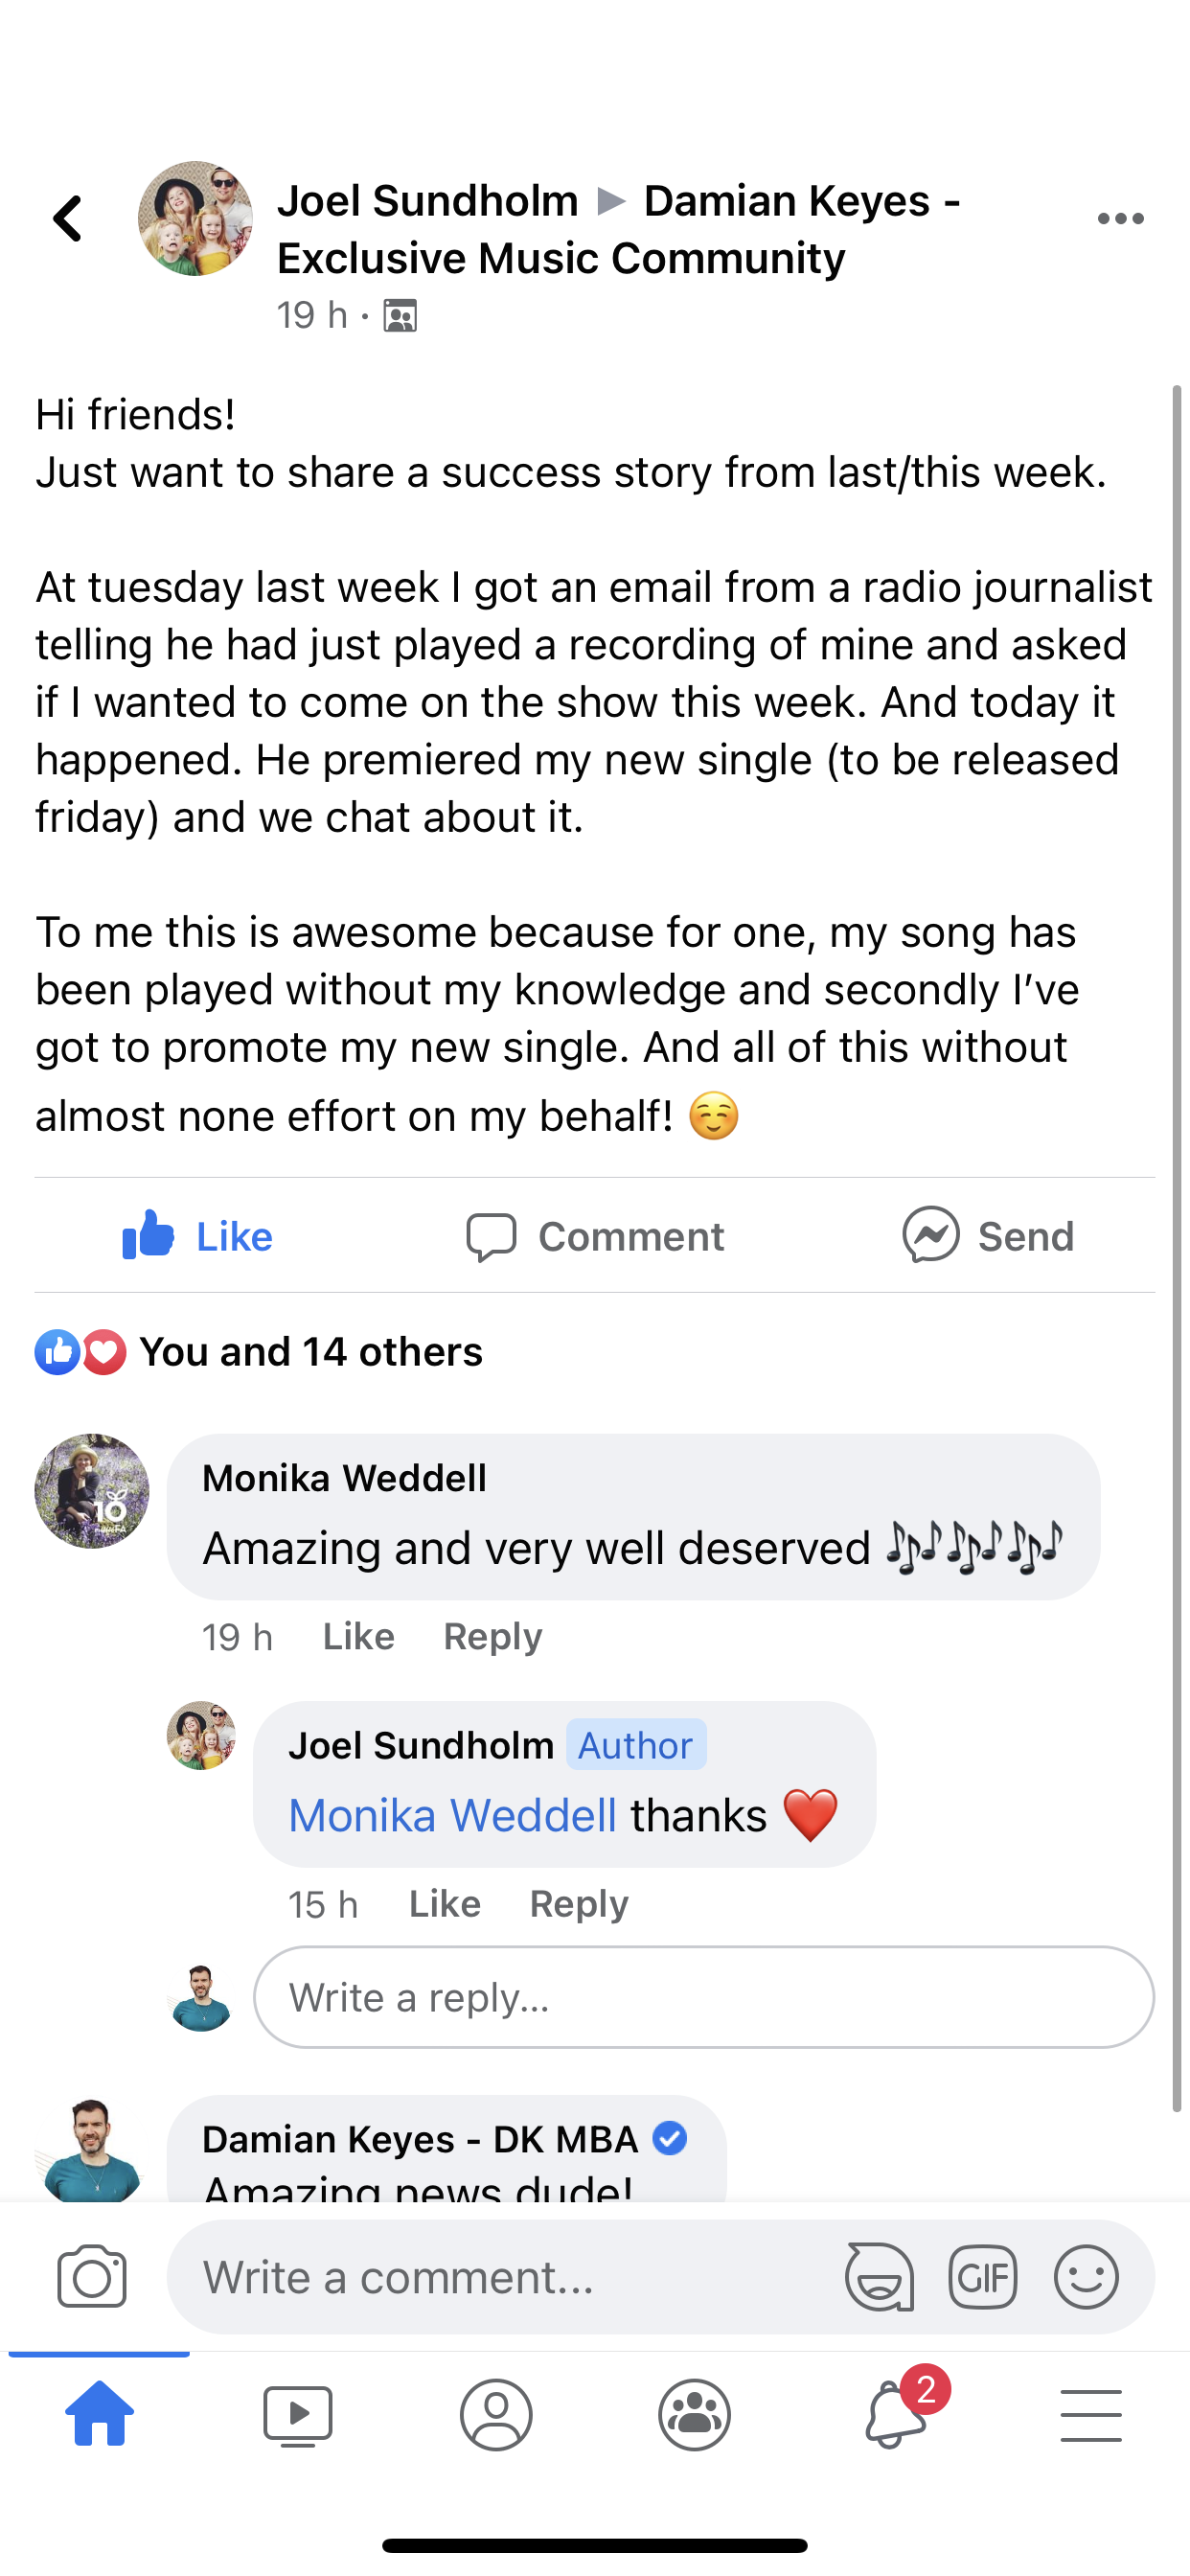Open the Profile tab icon

tap(496, 2414)
